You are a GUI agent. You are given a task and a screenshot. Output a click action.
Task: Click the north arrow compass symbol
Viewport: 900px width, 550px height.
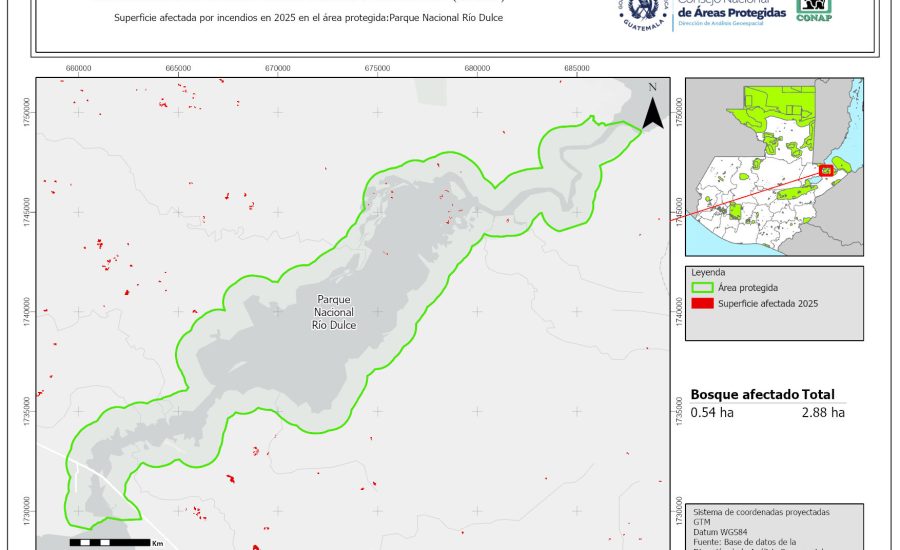pos(652,108)
